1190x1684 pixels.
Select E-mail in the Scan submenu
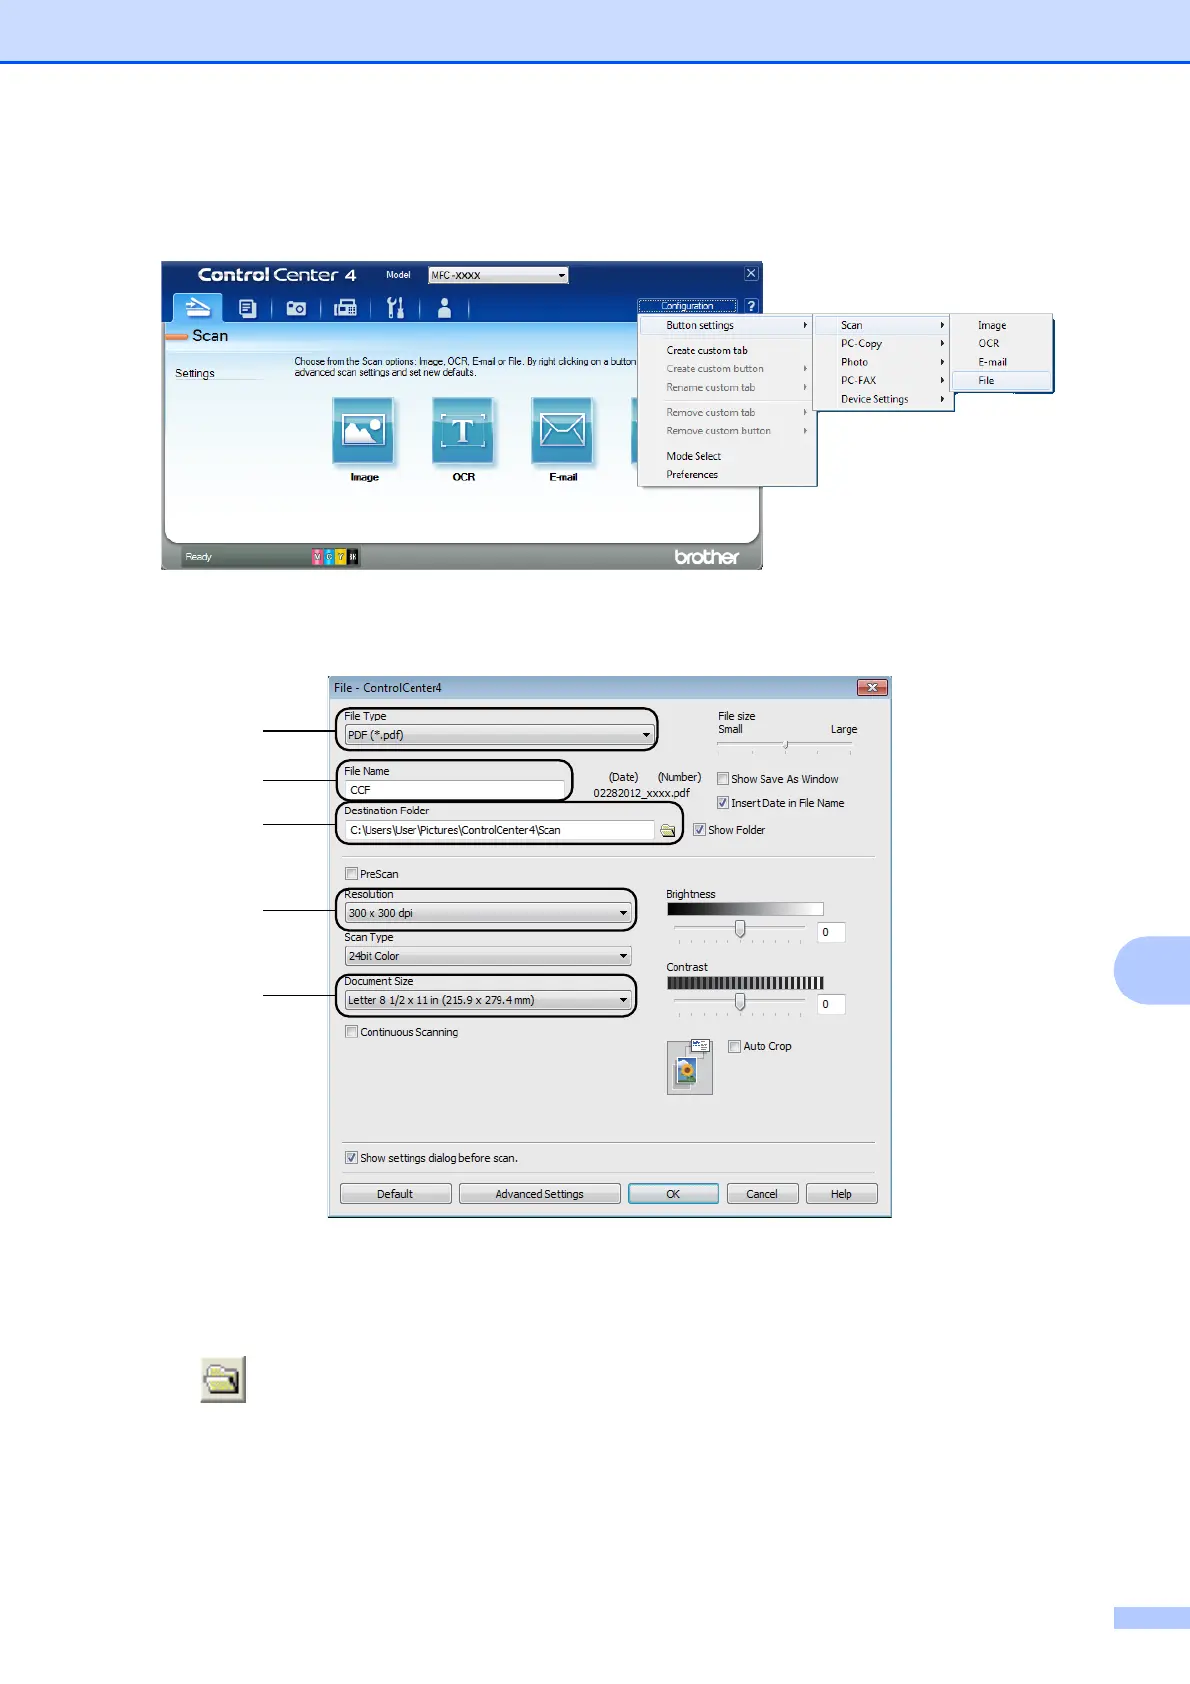point(1001,362)
